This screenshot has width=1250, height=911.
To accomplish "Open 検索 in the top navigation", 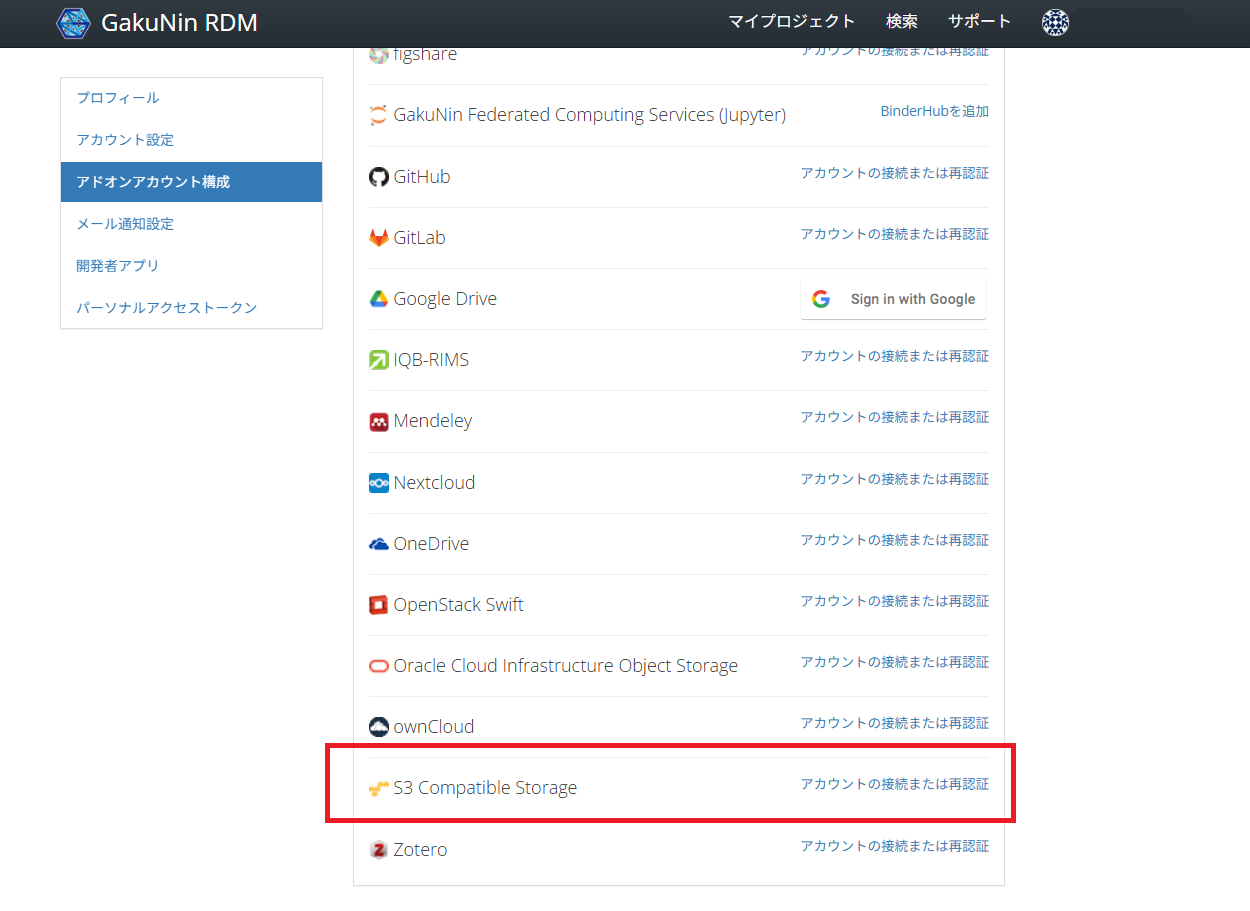I will click(x=901, y=22).
